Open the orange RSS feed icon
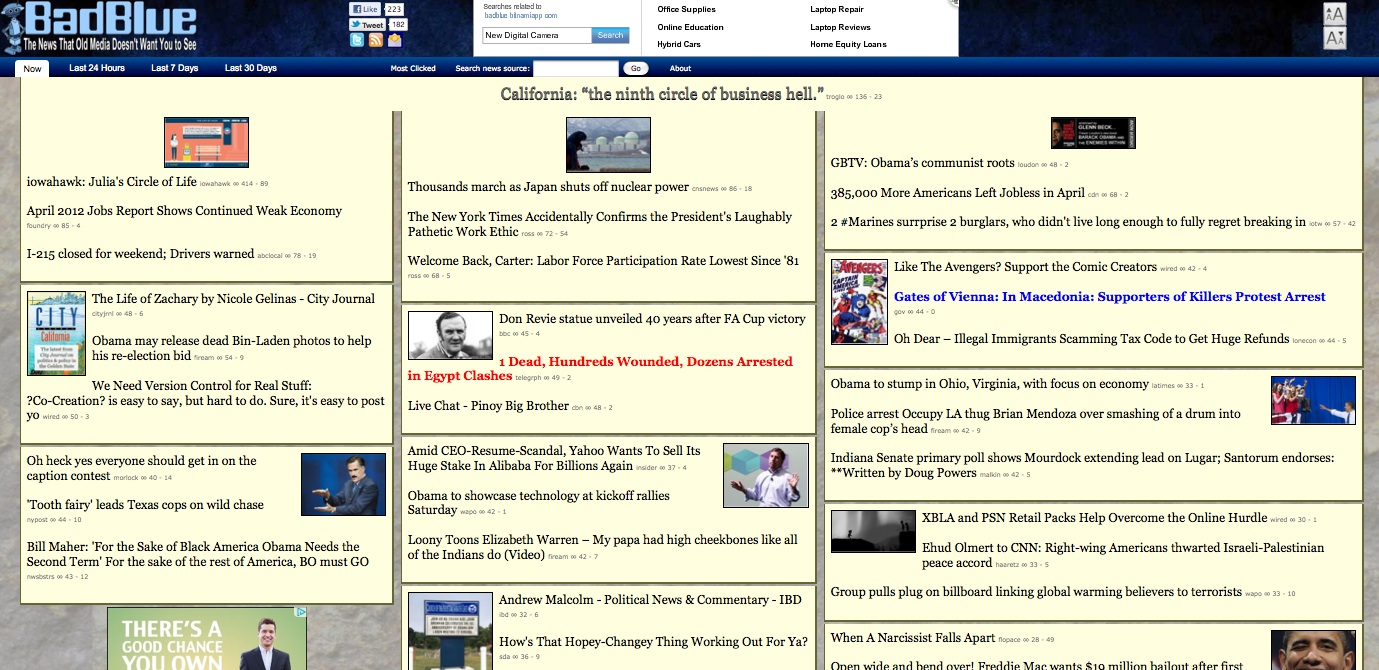Screen dimensions: 1379x670 click(376, 41)
